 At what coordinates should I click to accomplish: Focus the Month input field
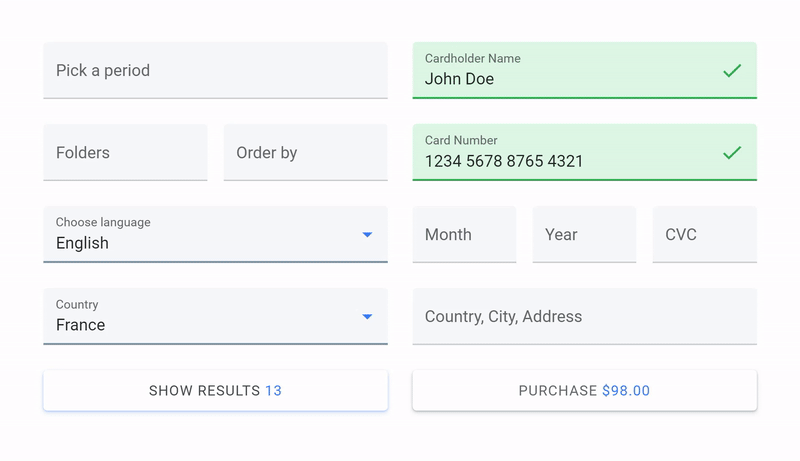(464, 235)
